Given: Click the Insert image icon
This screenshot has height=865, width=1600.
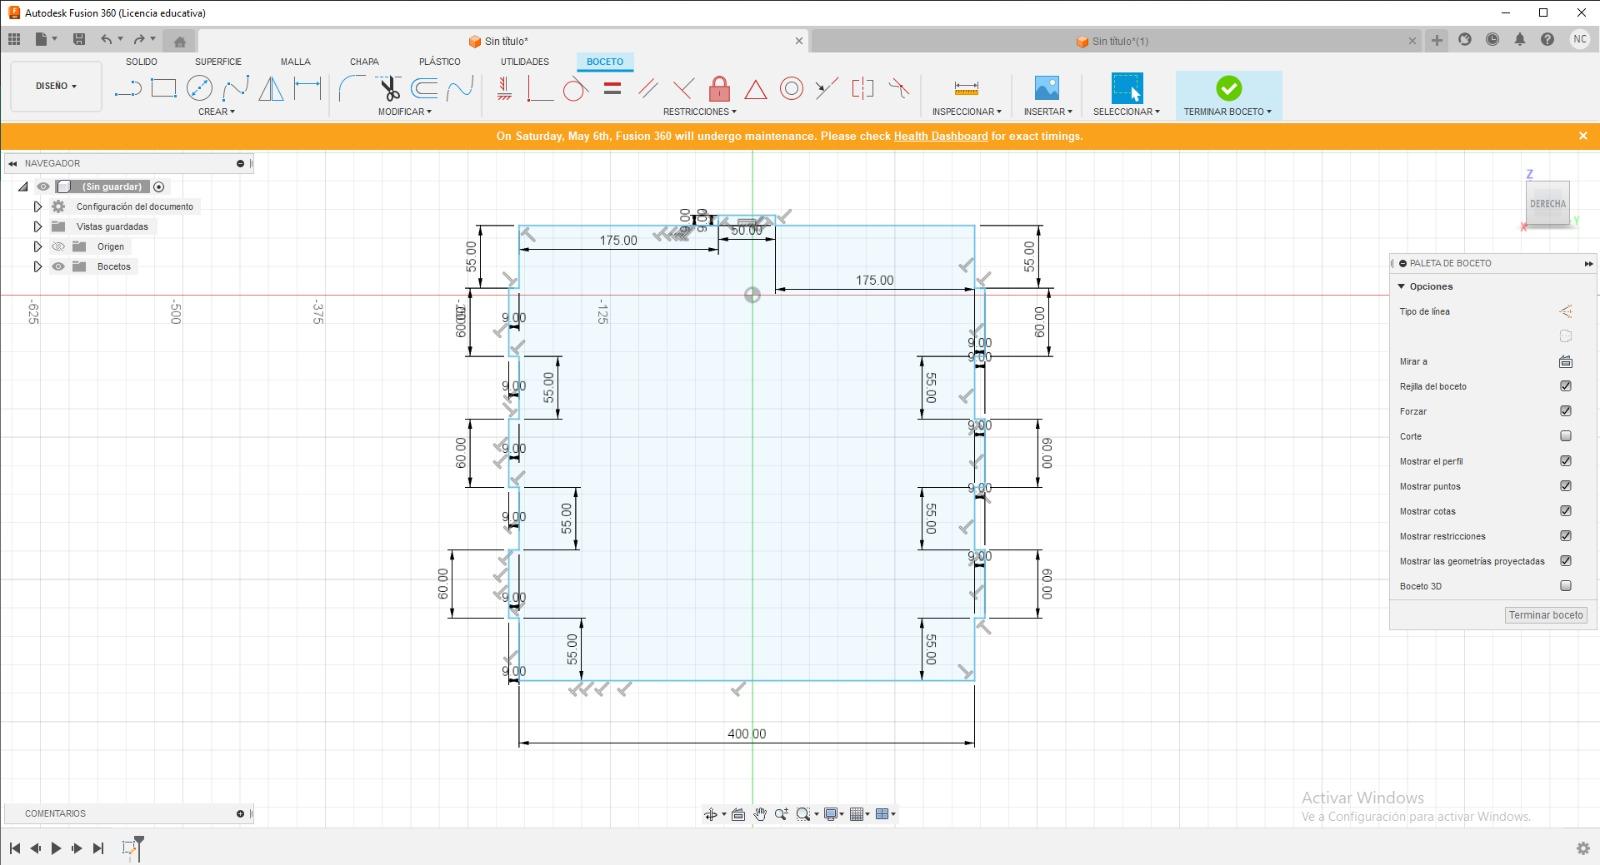Looking at the screenshot, I should pos(1046,88).
